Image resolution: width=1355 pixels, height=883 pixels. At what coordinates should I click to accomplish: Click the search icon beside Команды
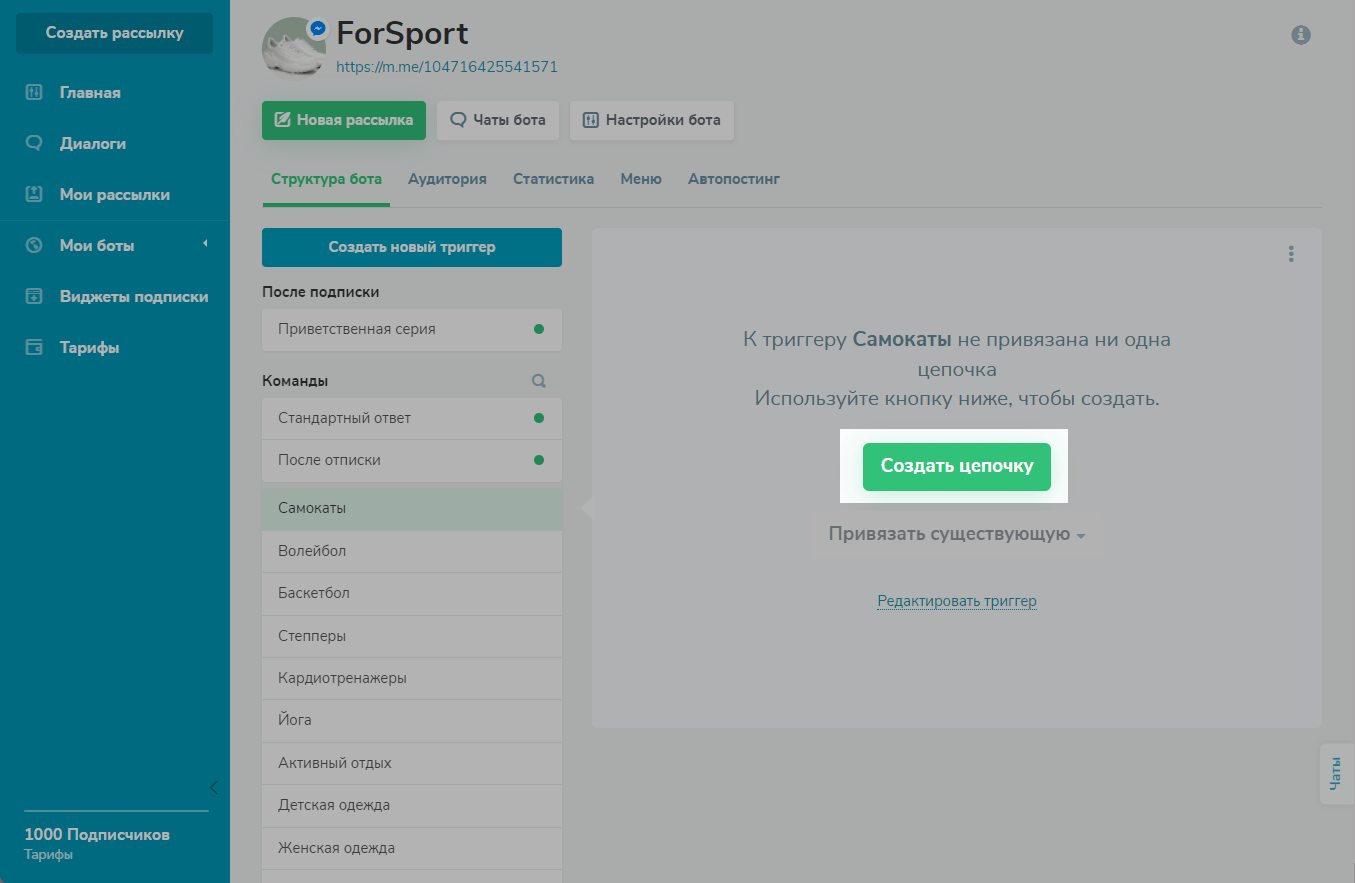click(539, 381)
